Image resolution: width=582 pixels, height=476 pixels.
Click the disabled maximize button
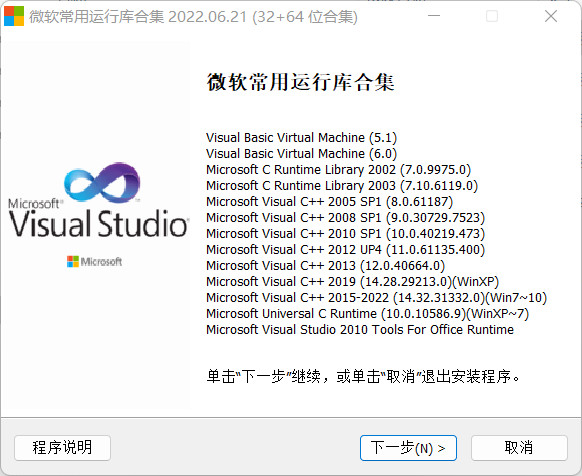pos(492,16)
